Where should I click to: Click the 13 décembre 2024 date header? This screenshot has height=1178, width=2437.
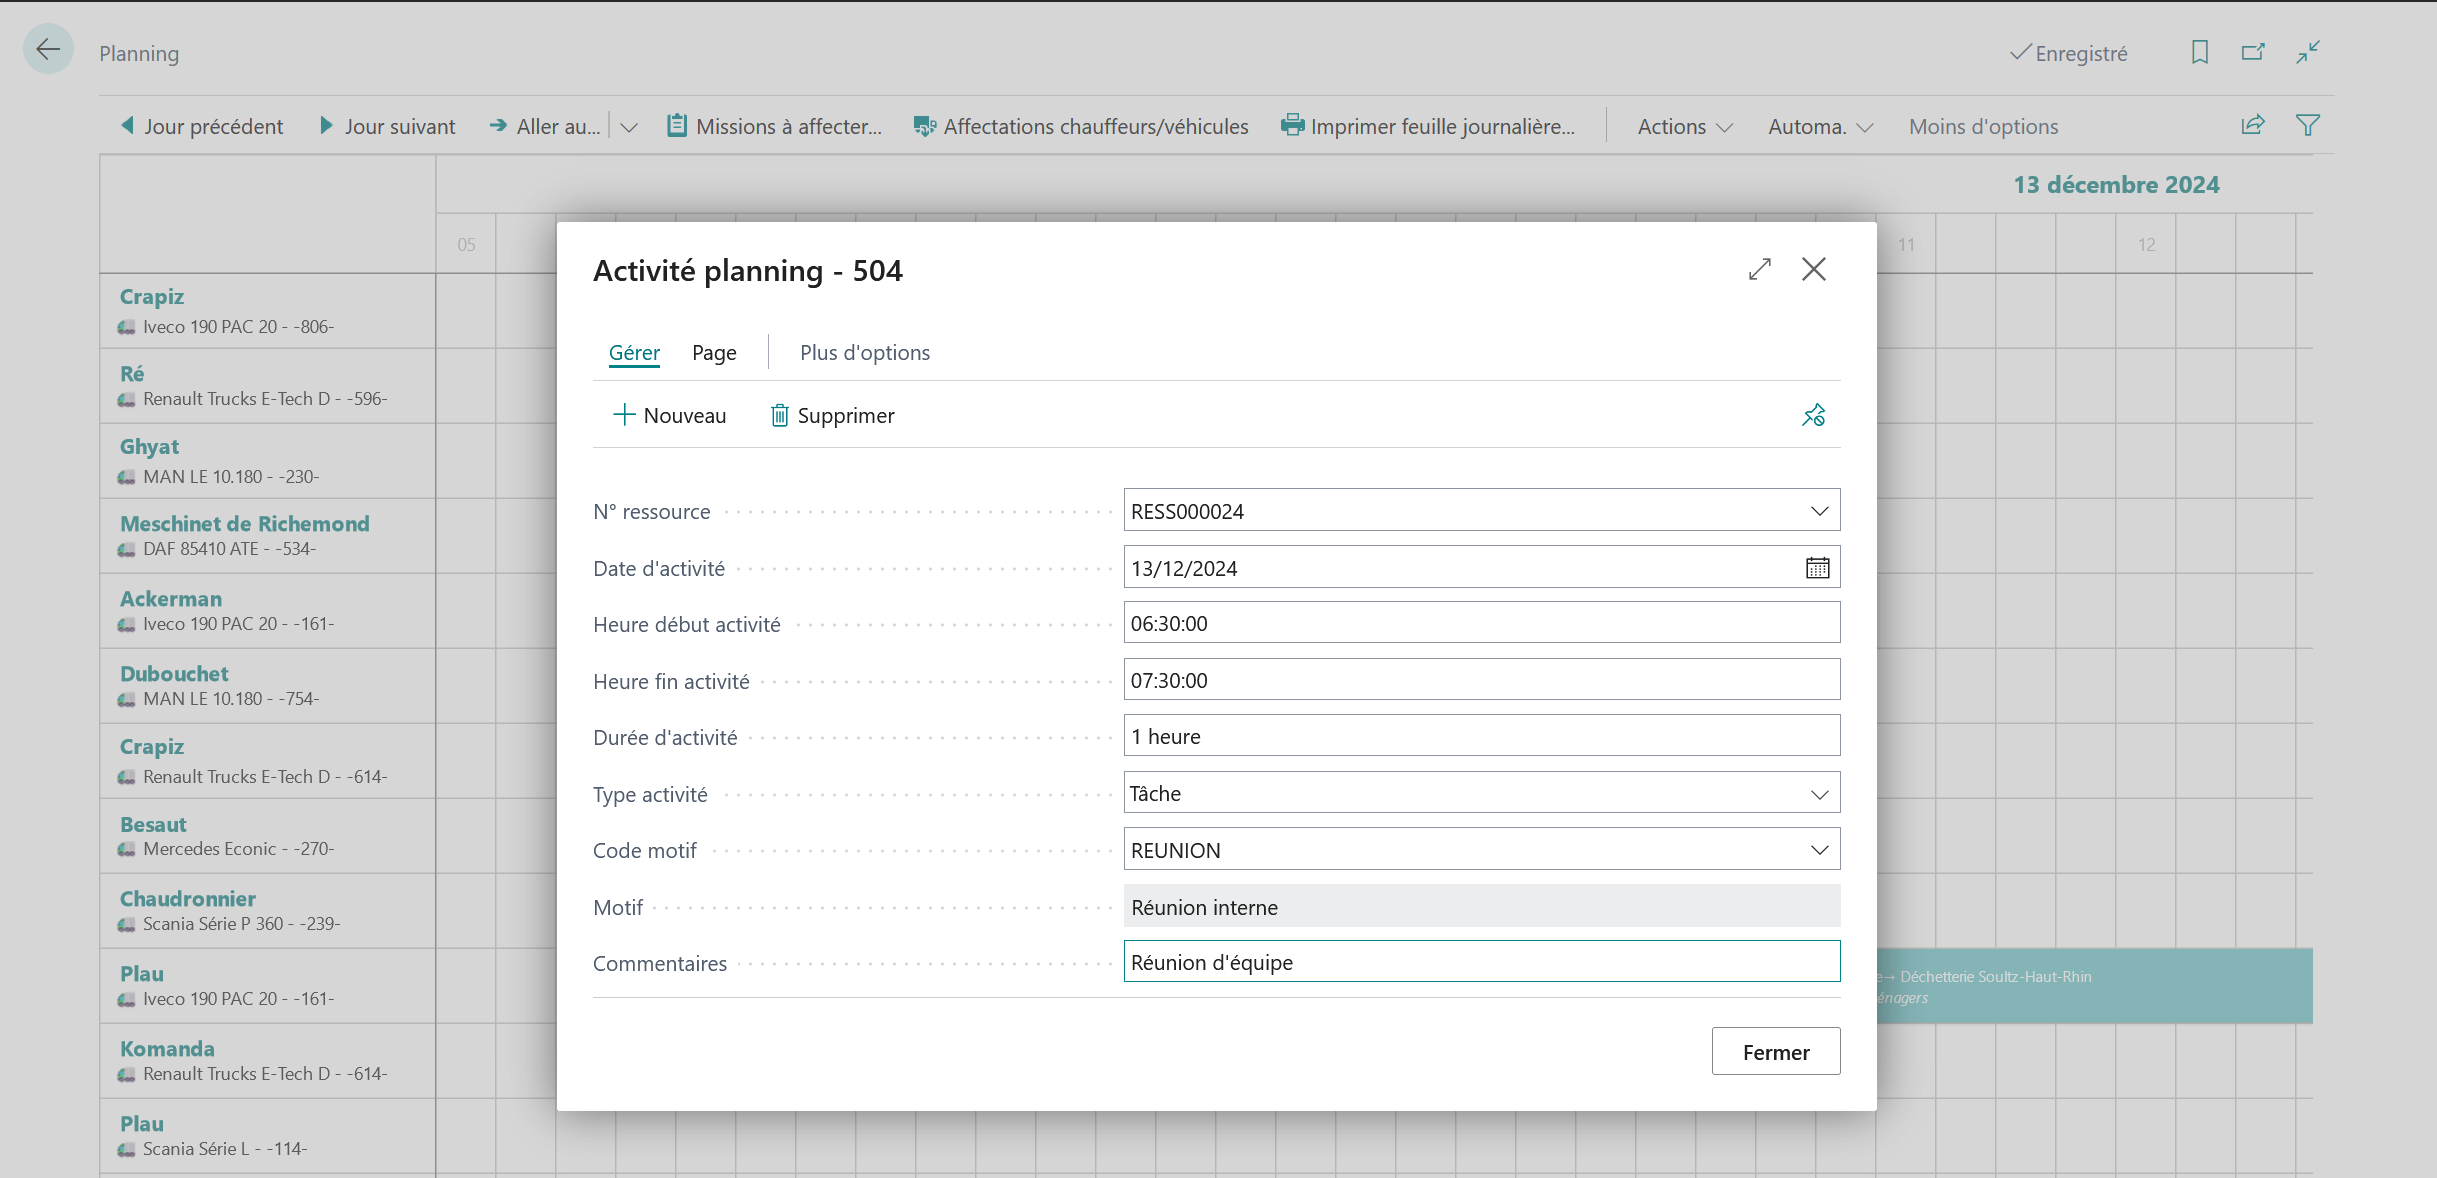2116,185
